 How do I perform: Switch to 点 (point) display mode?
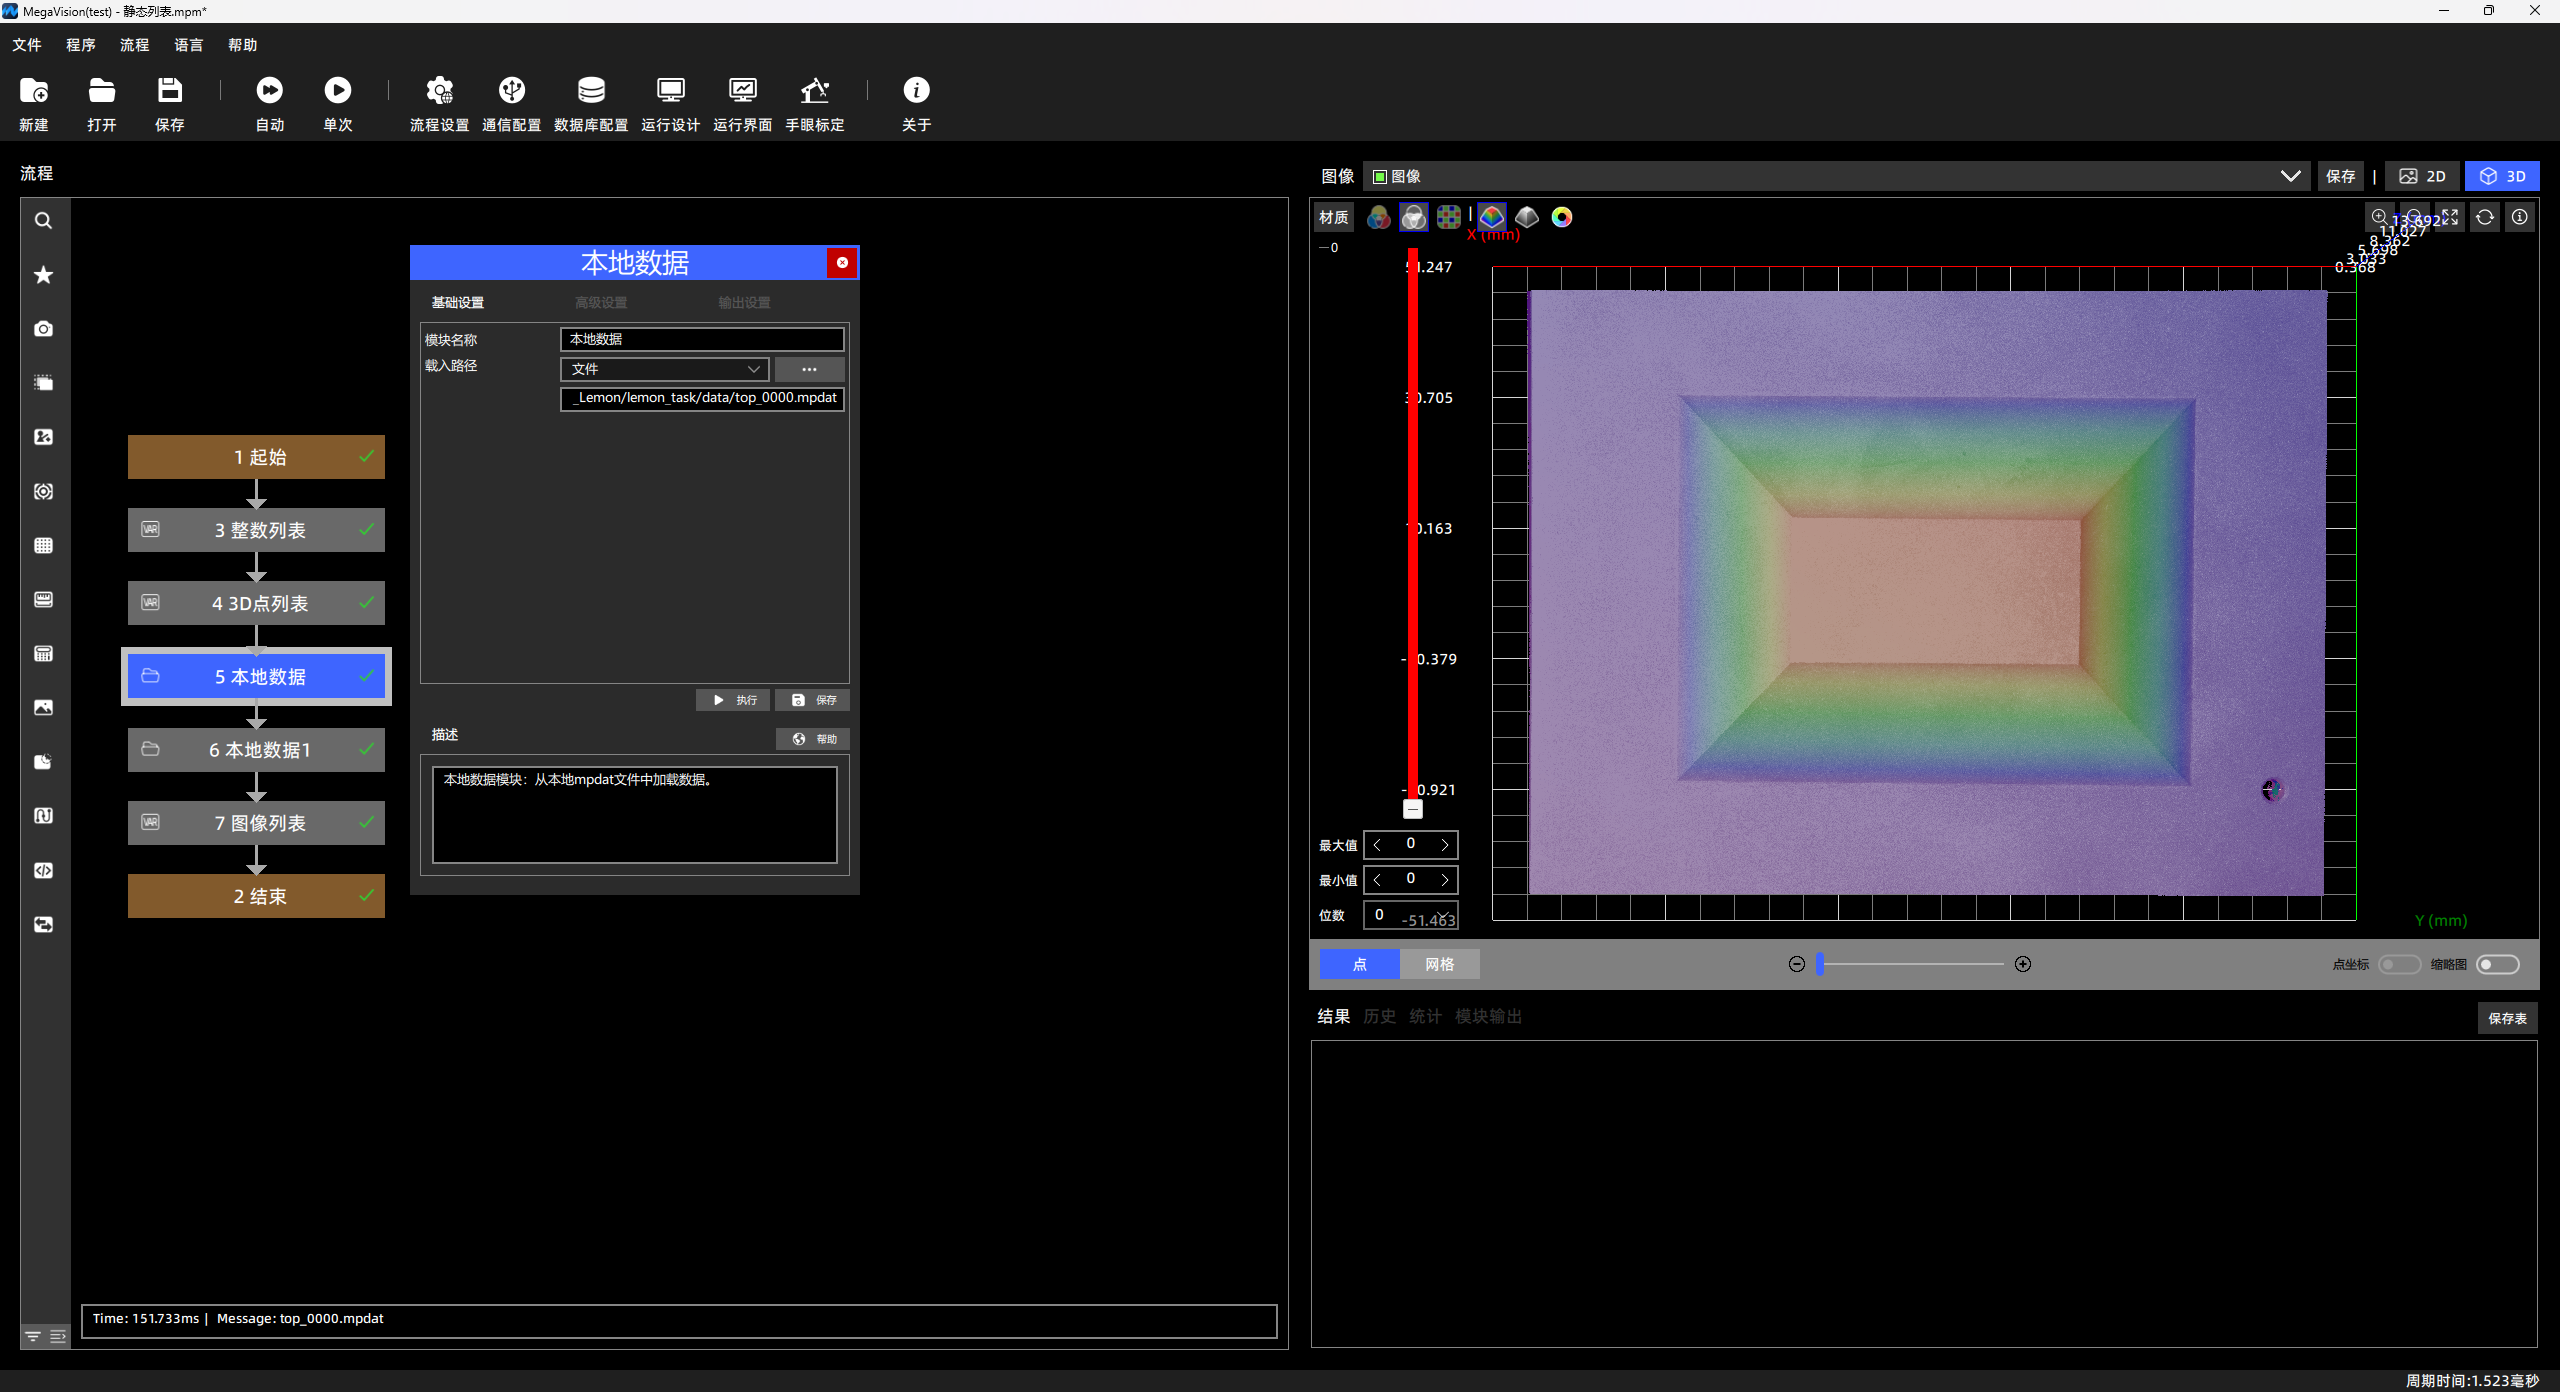[1360, 965]
